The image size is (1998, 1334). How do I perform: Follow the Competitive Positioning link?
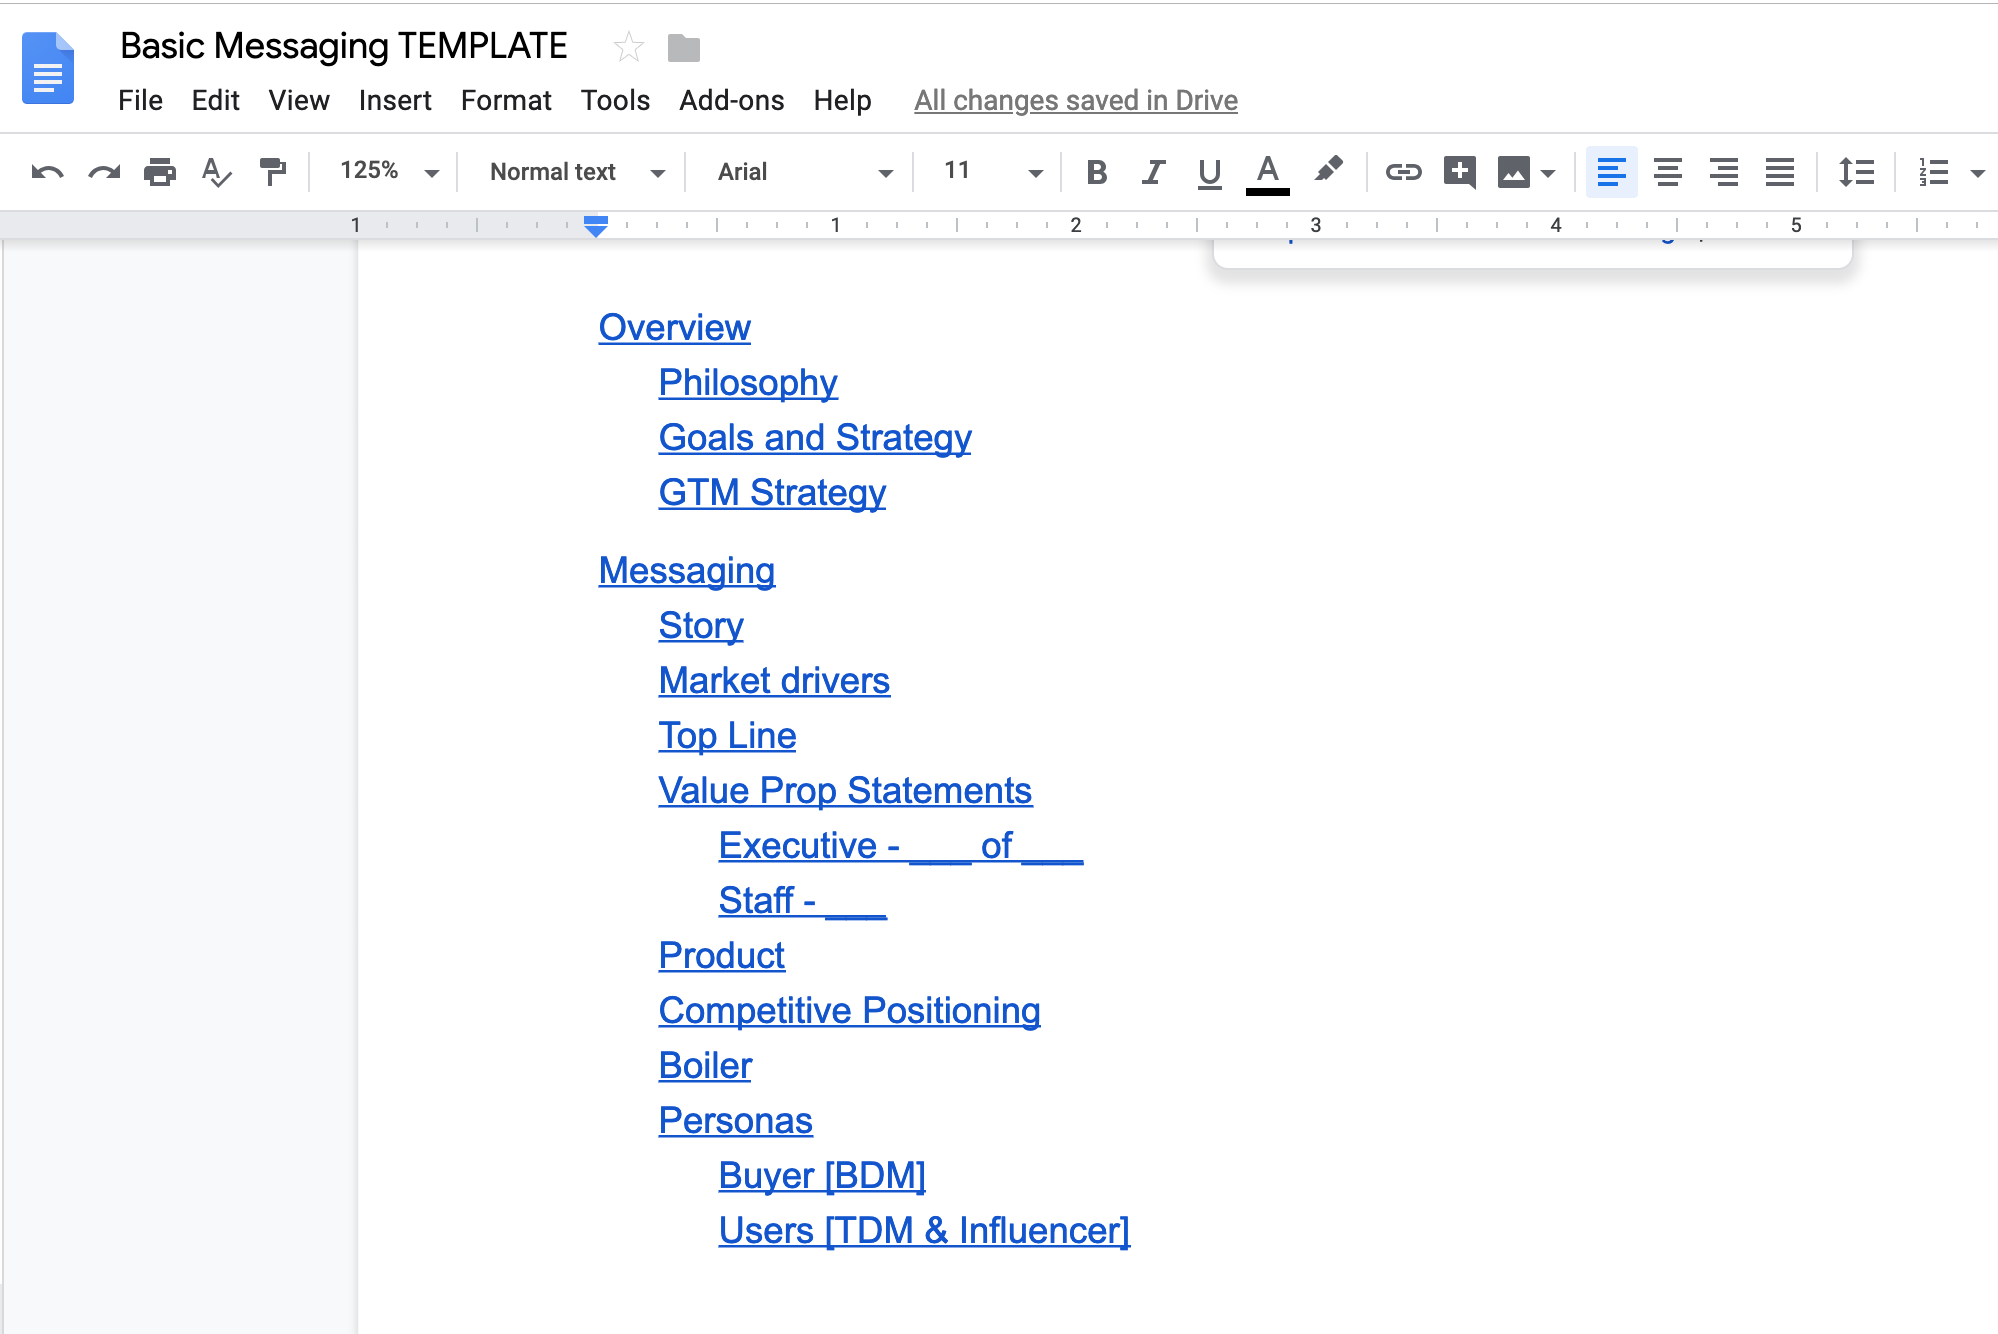pos(849,1010)
